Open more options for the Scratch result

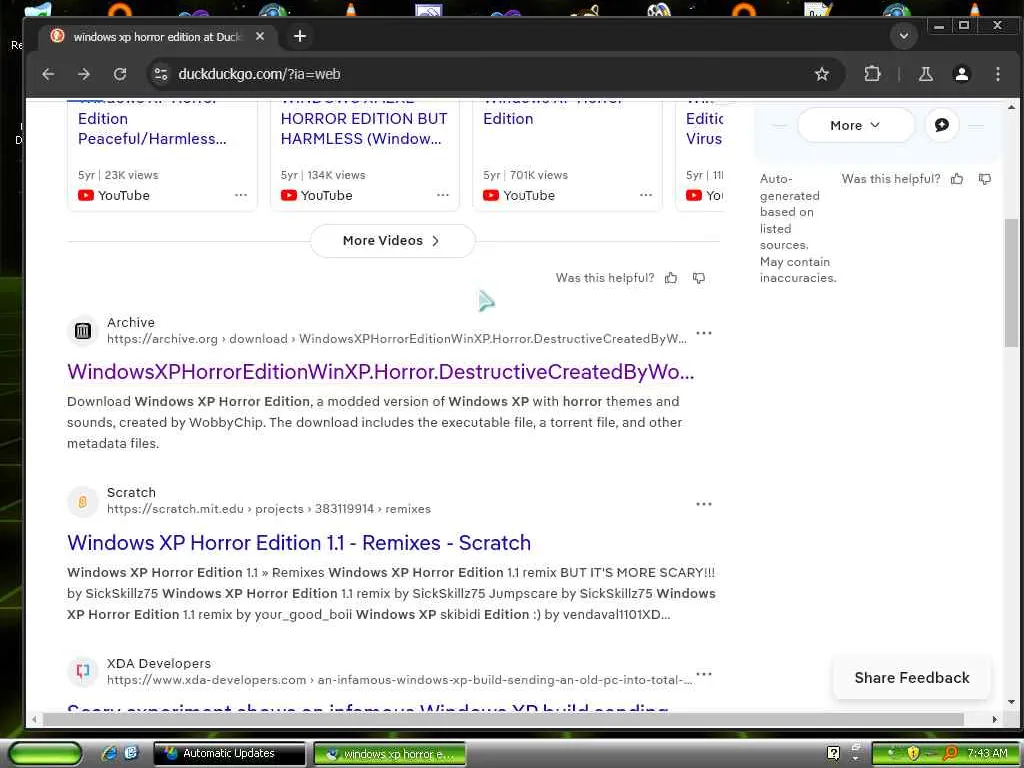point(704,504)
